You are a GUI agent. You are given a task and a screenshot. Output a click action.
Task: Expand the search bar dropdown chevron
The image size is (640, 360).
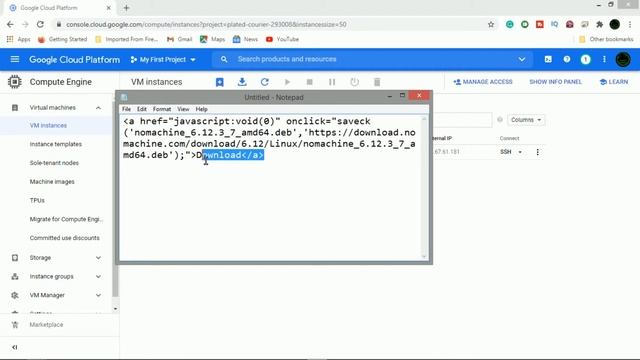522,59
